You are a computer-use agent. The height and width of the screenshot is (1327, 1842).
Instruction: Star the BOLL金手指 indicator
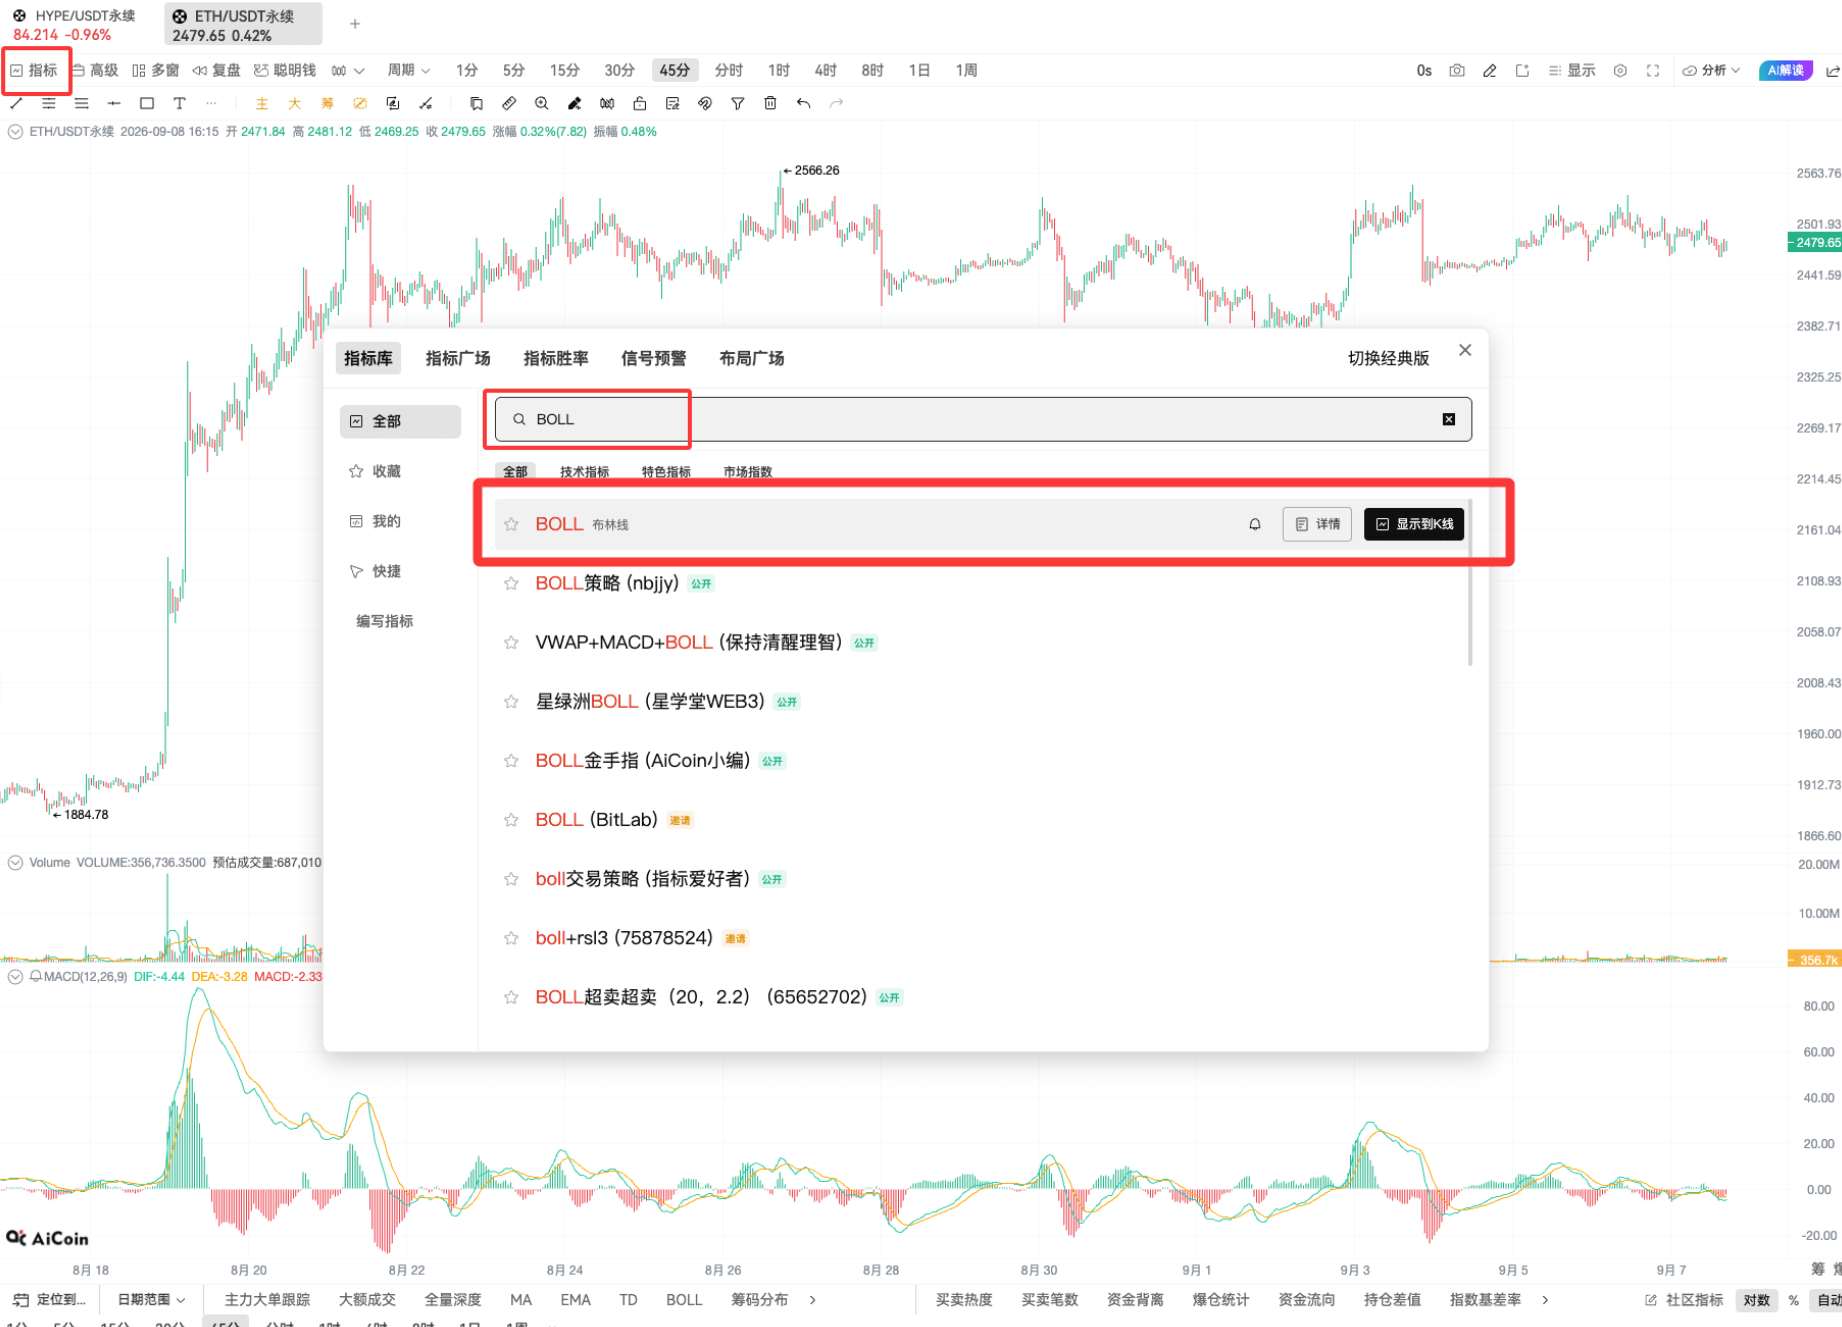[x=511, y=760]
